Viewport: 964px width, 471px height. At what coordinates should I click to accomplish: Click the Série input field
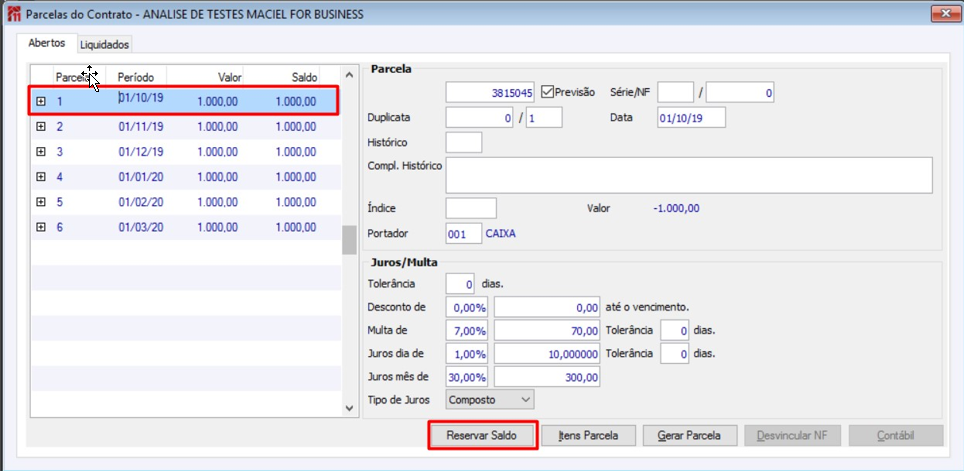click(675, 92)
